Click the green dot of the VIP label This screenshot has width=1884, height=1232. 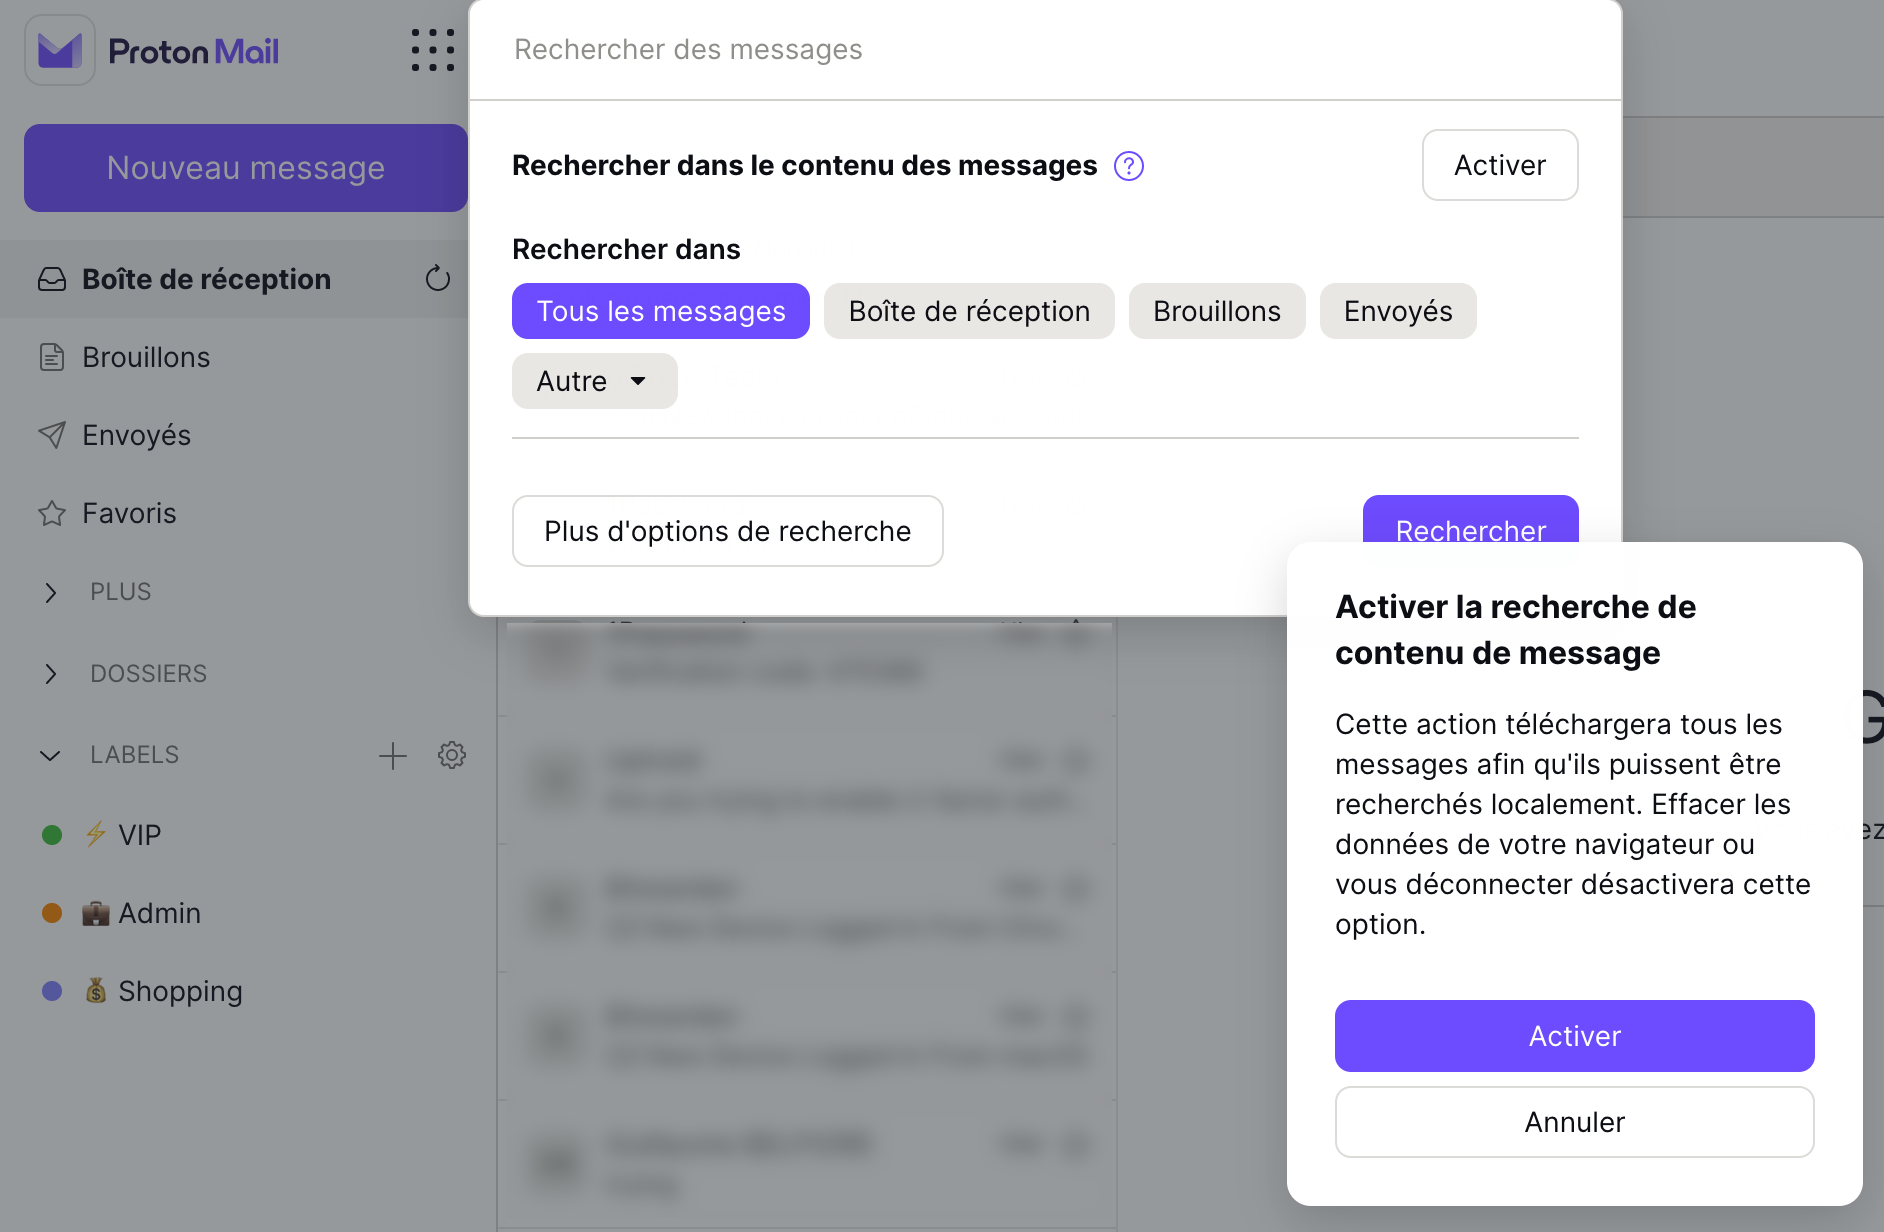click(52, 835)
